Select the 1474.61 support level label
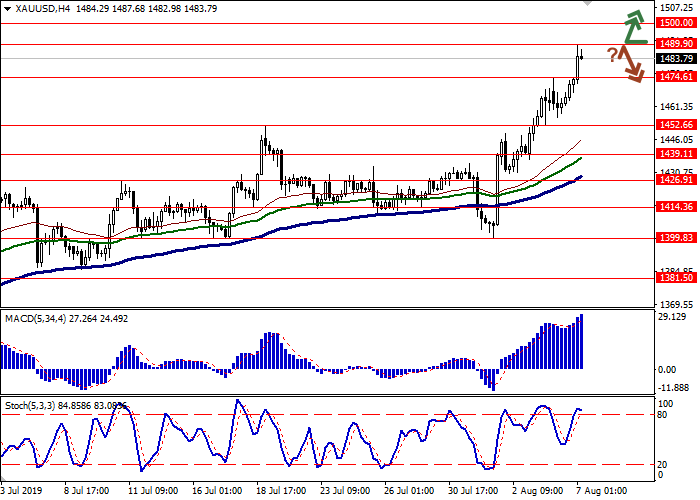 click(x=670, y=77)
